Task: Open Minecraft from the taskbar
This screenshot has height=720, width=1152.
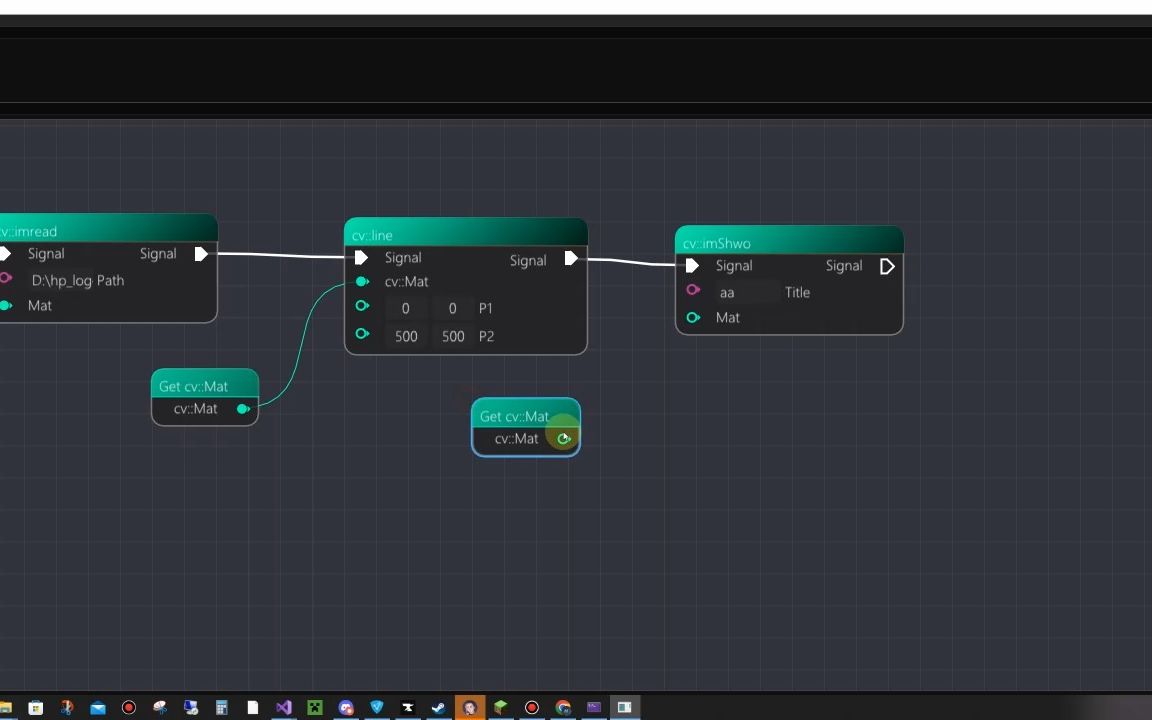Action: tap(314, 708)
